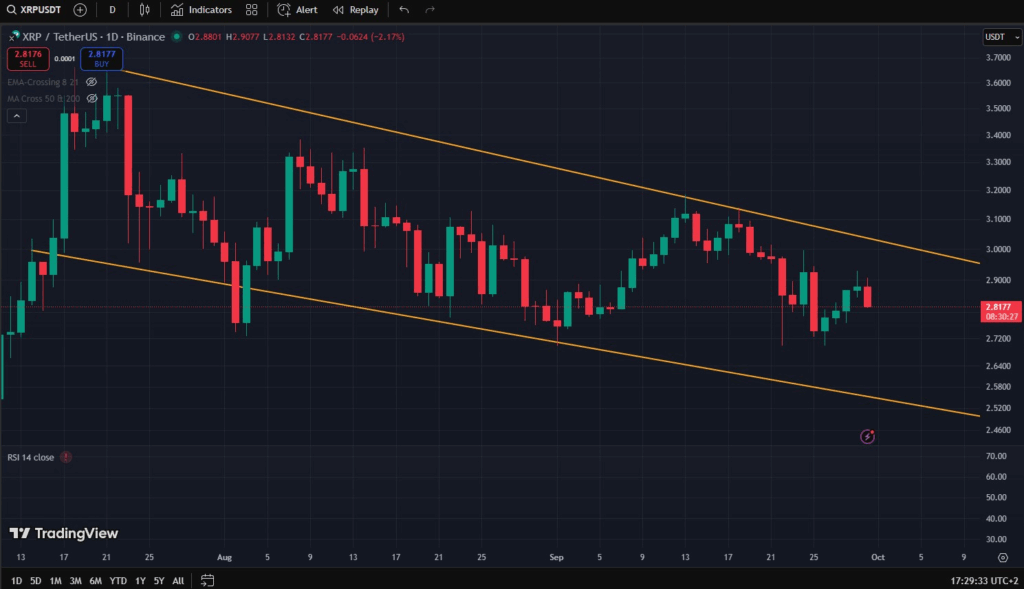Open the D timeframe interval dropdown
This screenshot has height=589, width=1024.
(x=112, y=10)
